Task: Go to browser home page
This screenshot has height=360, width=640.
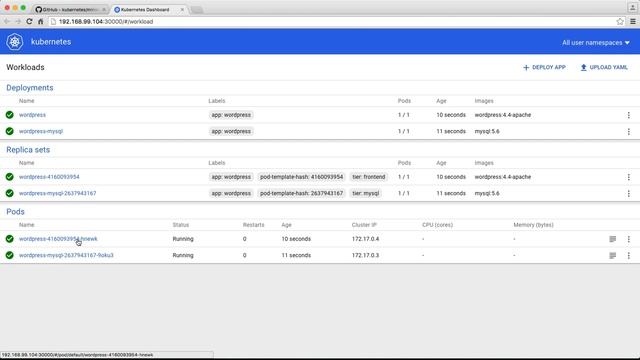Action: (x=40, y=21)
